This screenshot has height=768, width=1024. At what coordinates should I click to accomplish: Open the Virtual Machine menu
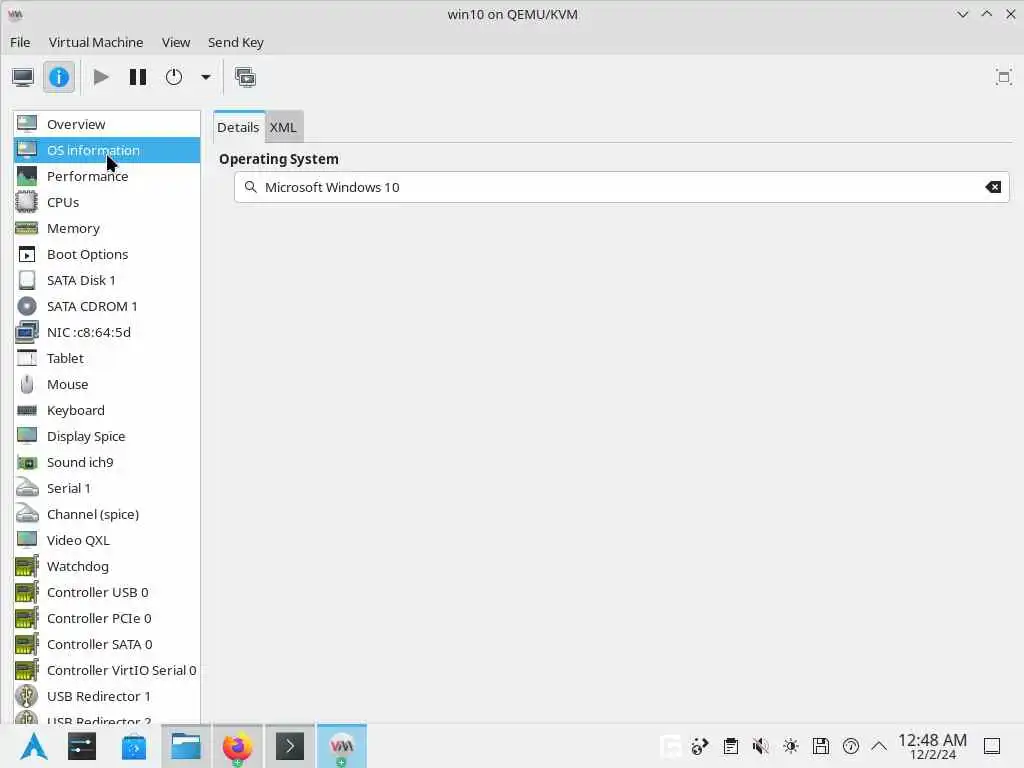pos(96,42)
